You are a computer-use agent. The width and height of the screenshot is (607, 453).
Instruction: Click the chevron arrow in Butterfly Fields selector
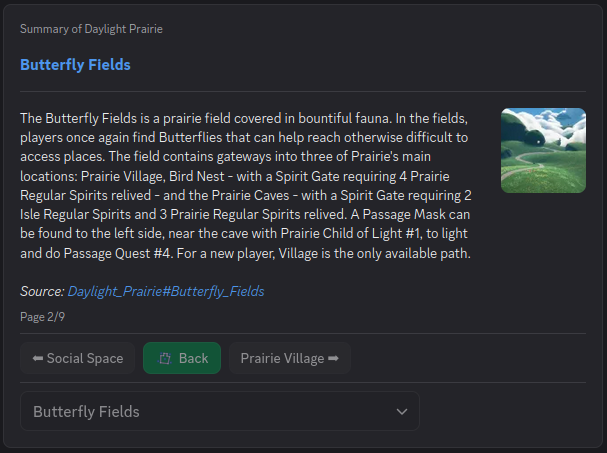tap(402, 412)
